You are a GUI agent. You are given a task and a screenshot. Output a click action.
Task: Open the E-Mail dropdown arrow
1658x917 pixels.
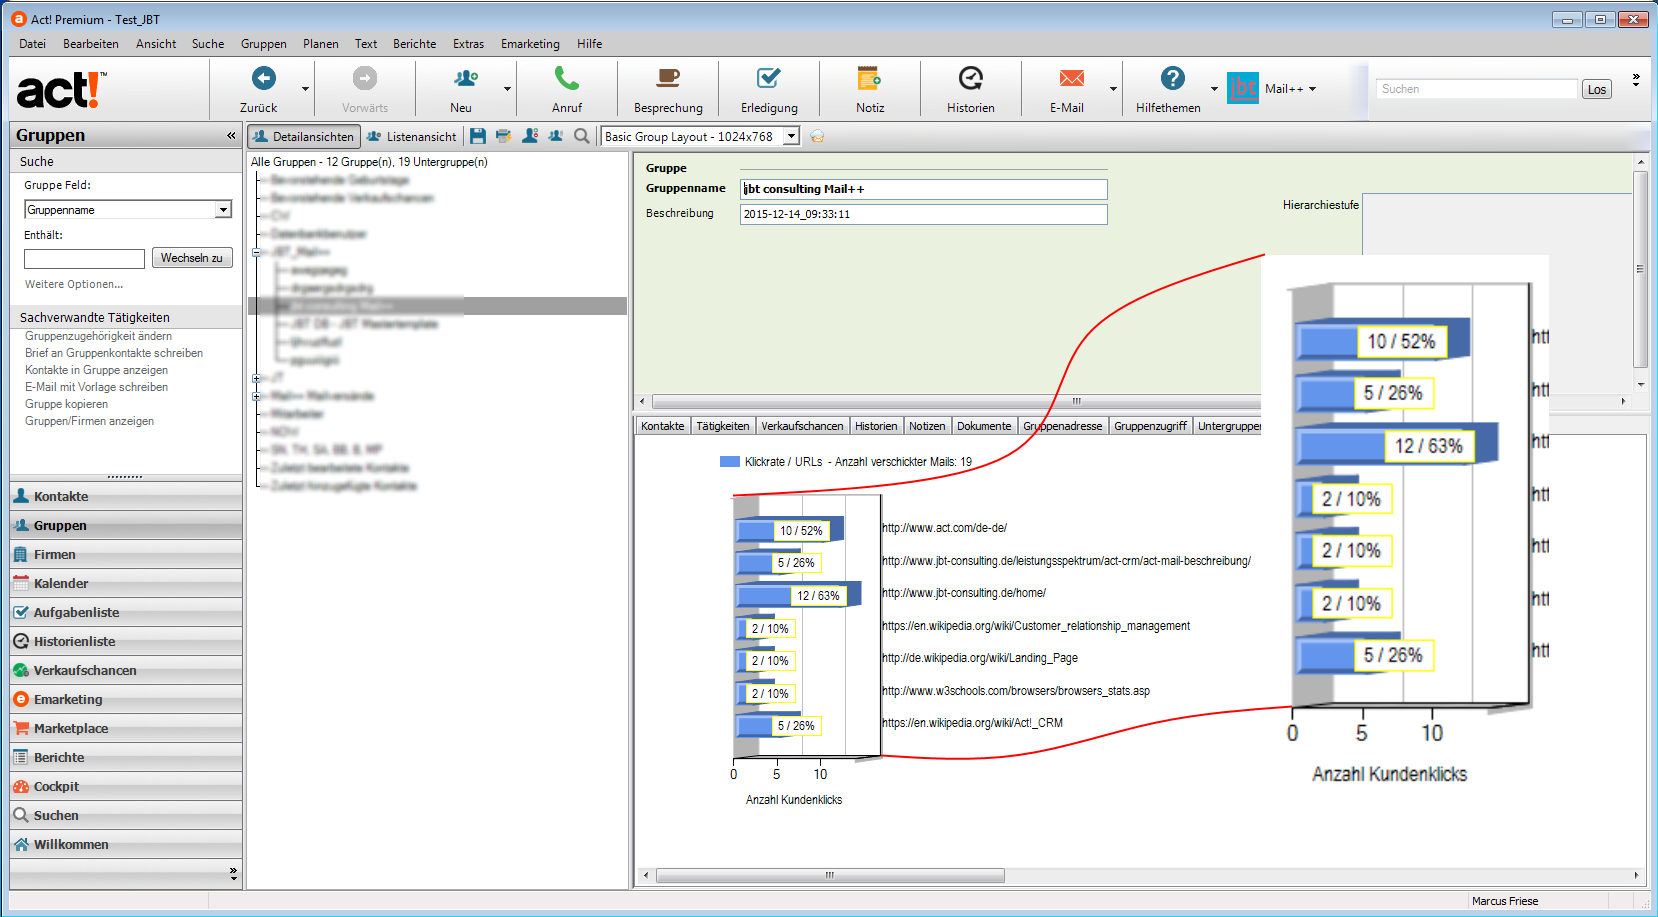[x=1113, y=89]
